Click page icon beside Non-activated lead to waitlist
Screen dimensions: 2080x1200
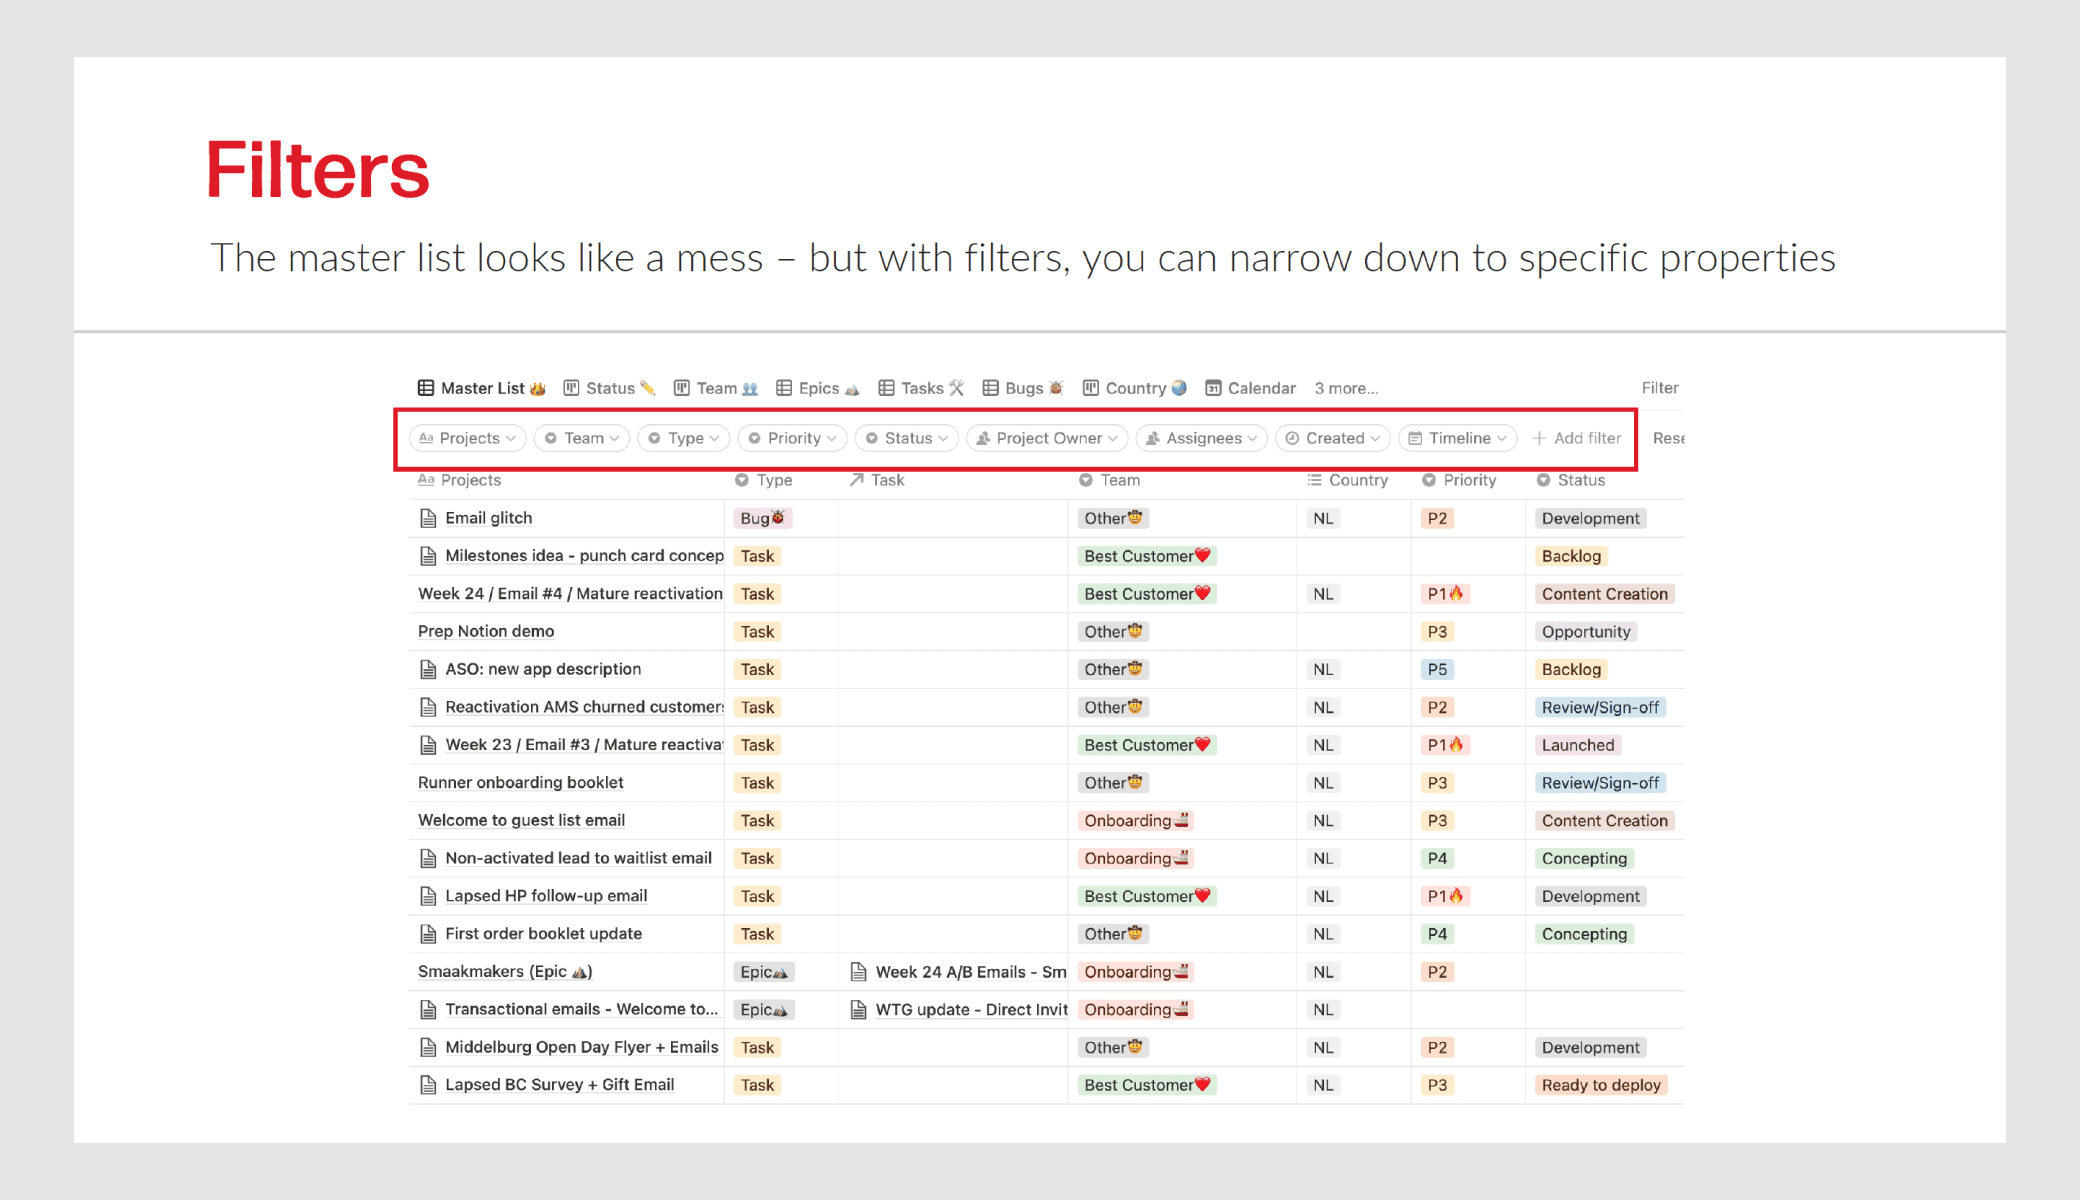pyautogui.click(x=428, y=858)
